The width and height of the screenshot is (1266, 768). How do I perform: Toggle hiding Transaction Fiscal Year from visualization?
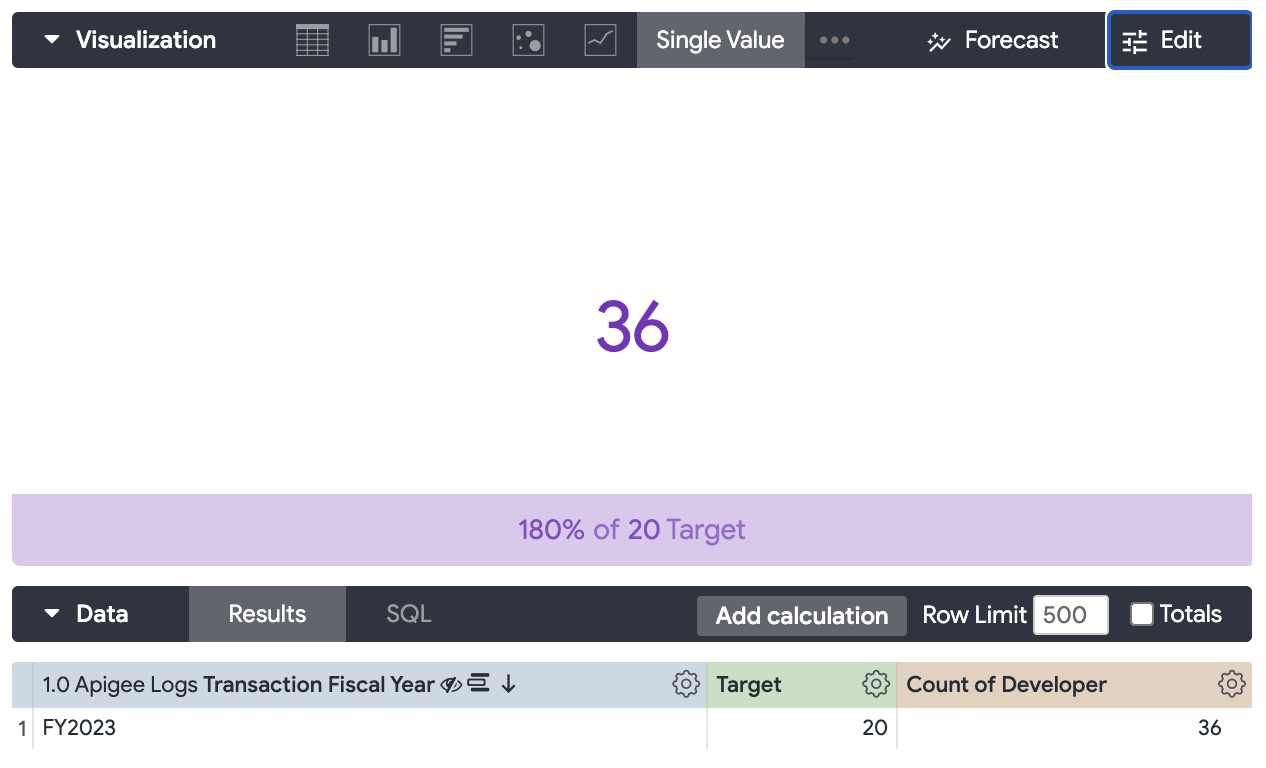450,684
